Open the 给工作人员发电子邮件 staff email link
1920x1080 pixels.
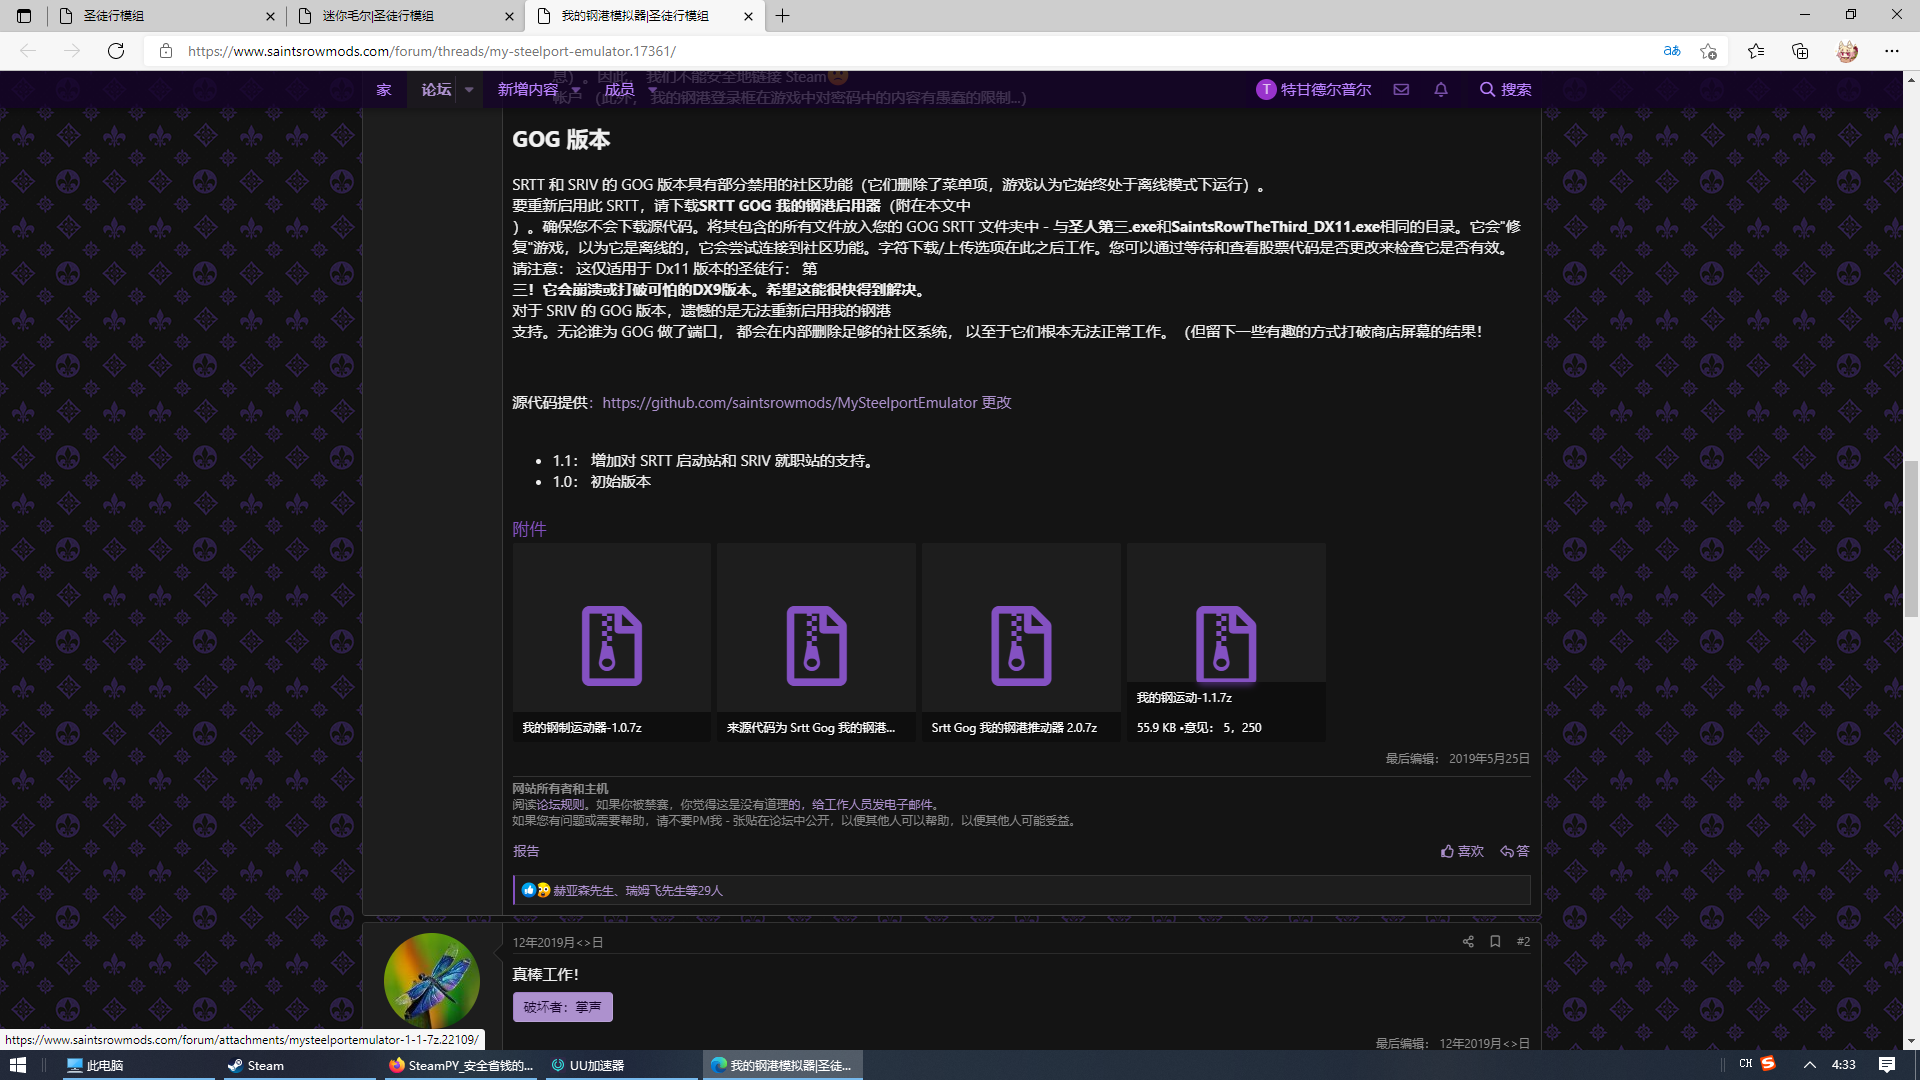coord(871,804)
